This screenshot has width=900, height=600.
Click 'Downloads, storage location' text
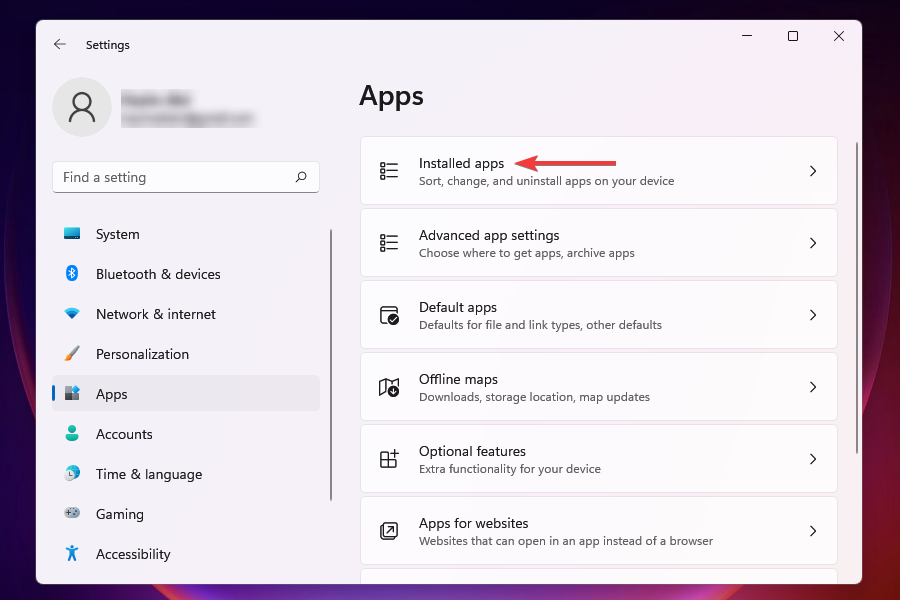(x=534, y=397)
